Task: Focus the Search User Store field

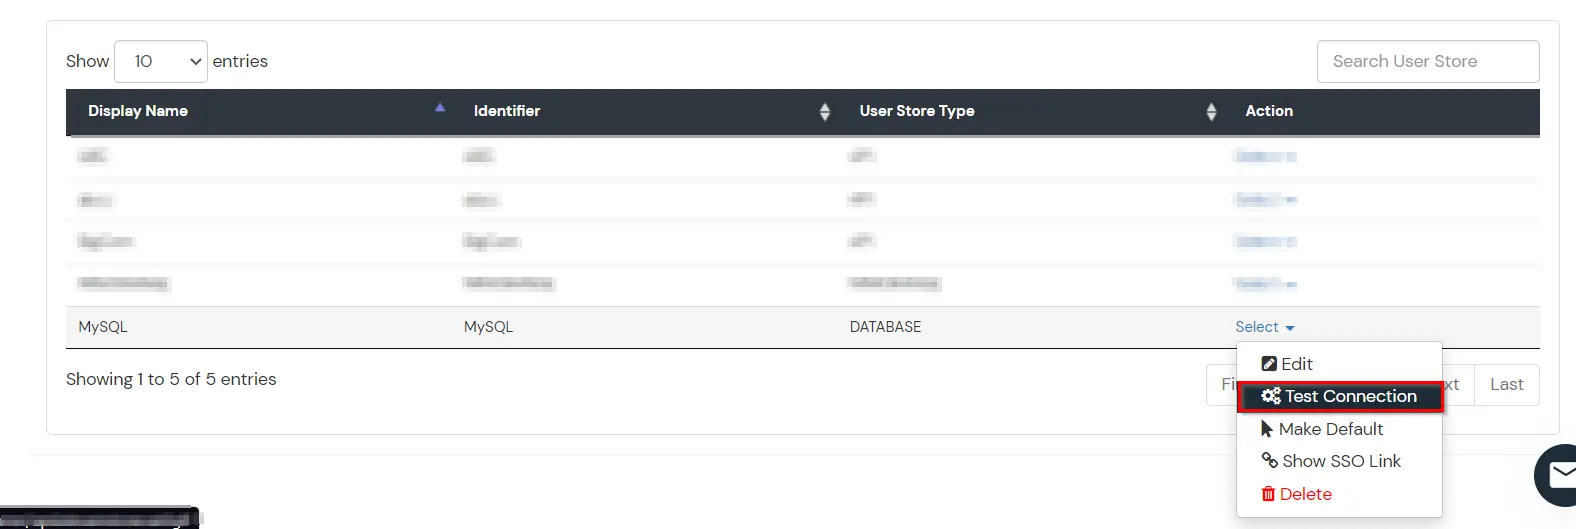Action: point(1428,61)
